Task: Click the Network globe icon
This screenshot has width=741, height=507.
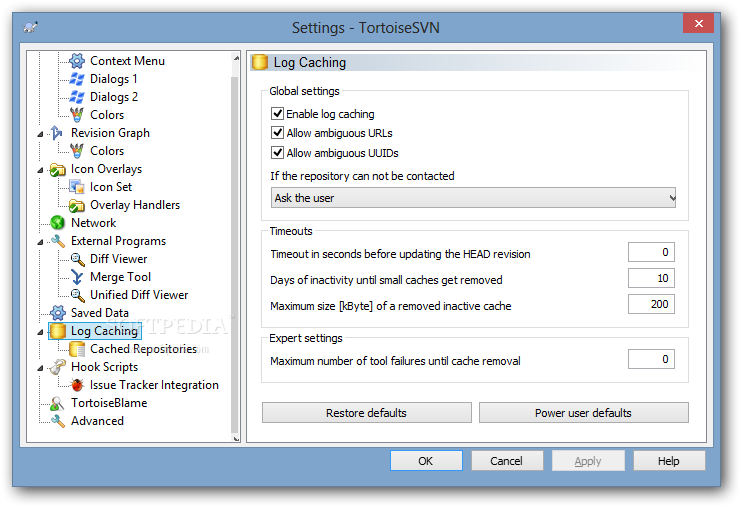Action: click(x=57, y=223)
